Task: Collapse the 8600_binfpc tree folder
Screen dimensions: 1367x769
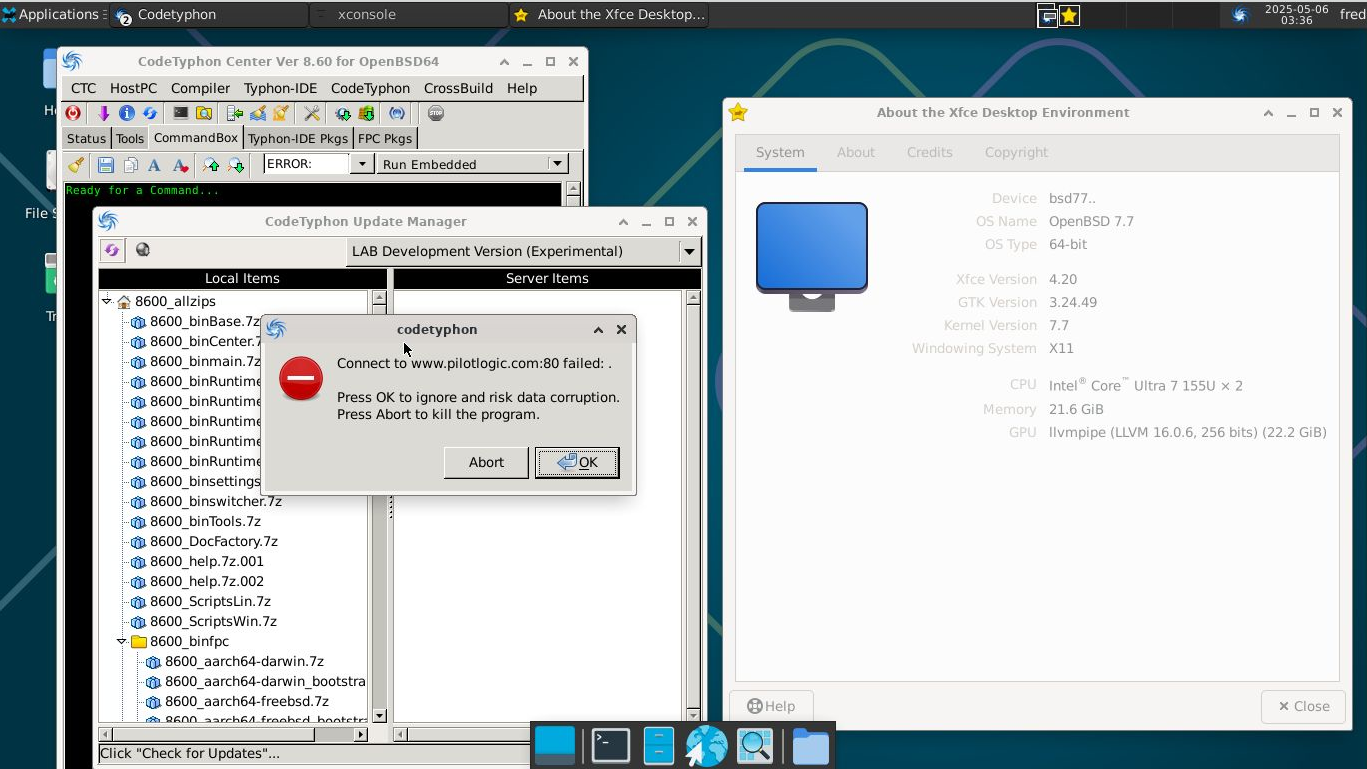Action: [121, 641]
